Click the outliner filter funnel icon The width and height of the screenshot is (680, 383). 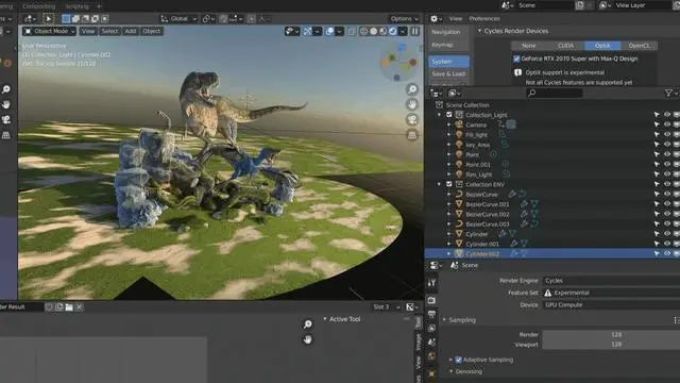click(x=669, y=93)
